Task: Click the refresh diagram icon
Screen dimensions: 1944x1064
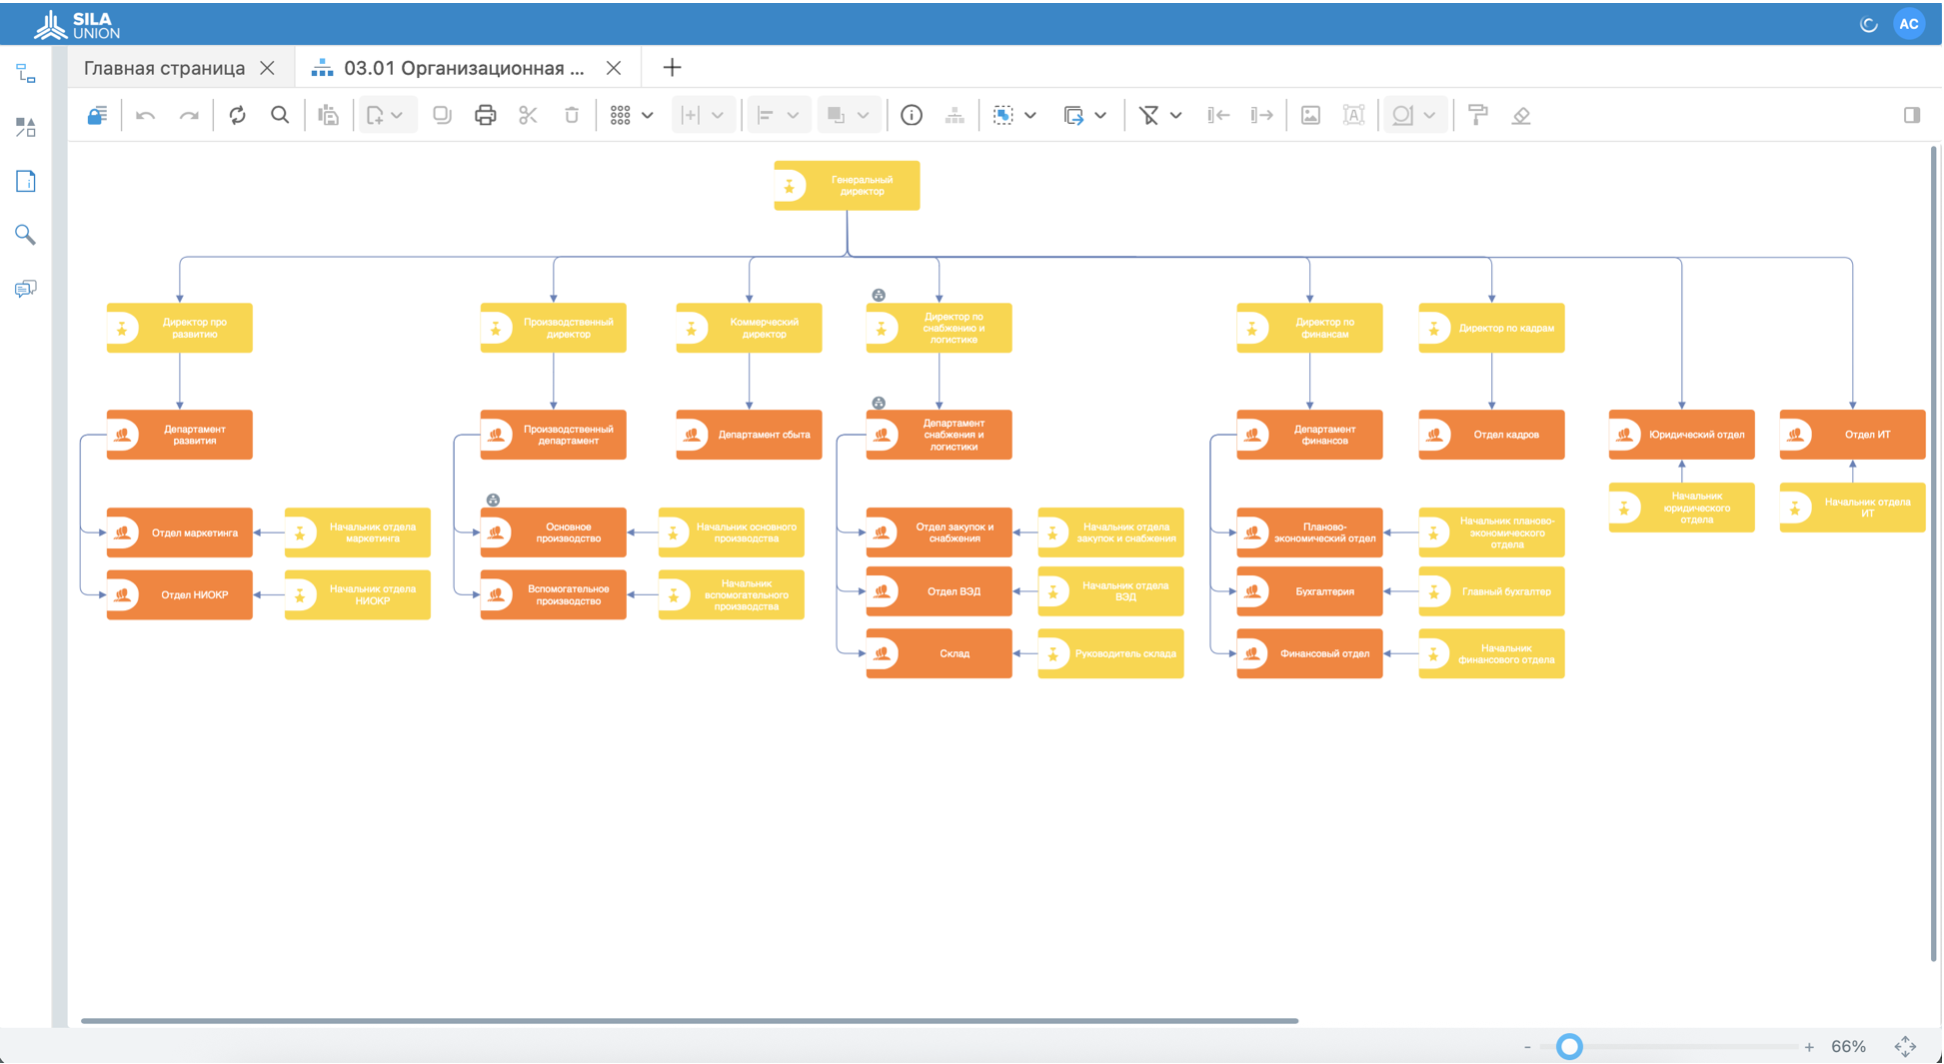Action: coord(237,115)
